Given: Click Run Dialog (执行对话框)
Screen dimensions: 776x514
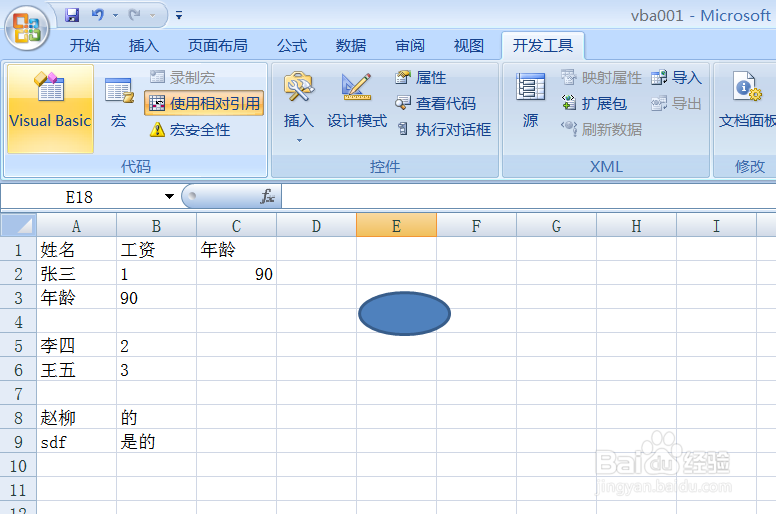Looking at the screenshot, I should (x=443, y=130).
